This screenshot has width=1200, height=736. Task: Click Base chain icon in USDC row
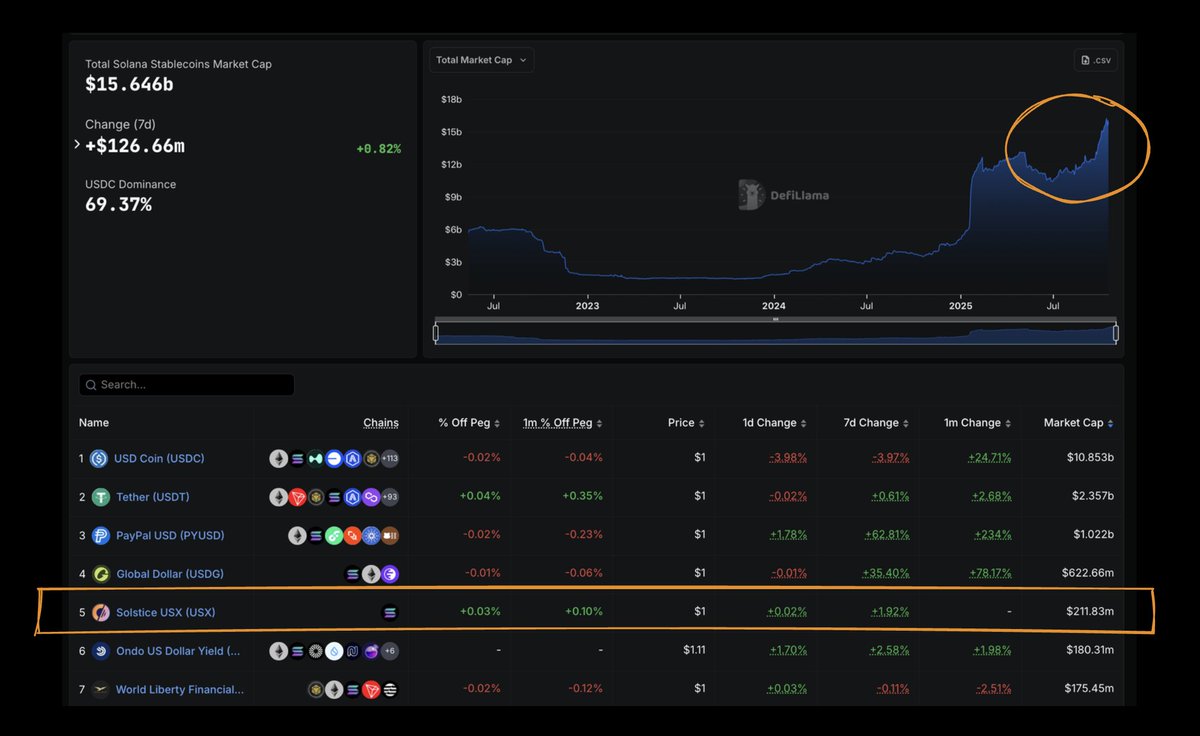pyautogui.click(x=334, y=459)
